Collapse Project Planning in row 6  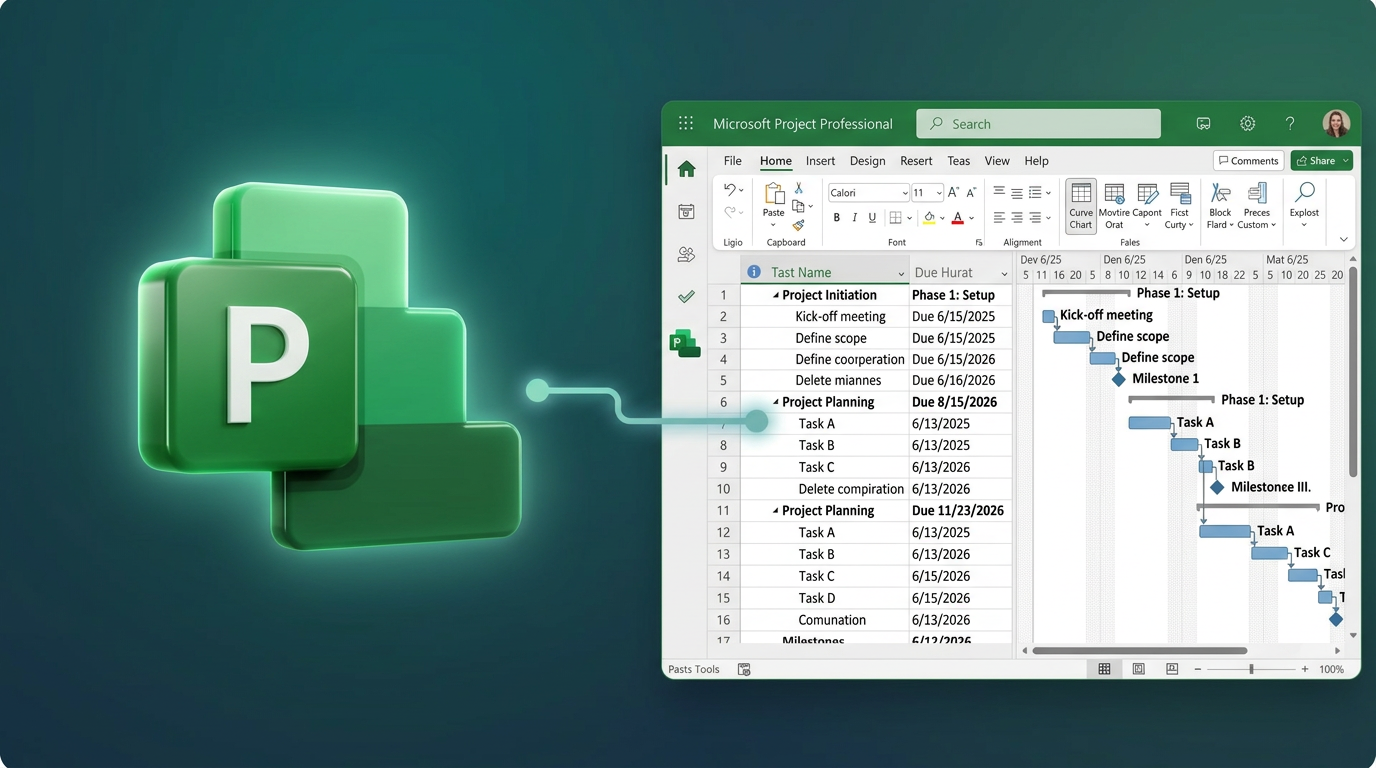coord(775,402)
